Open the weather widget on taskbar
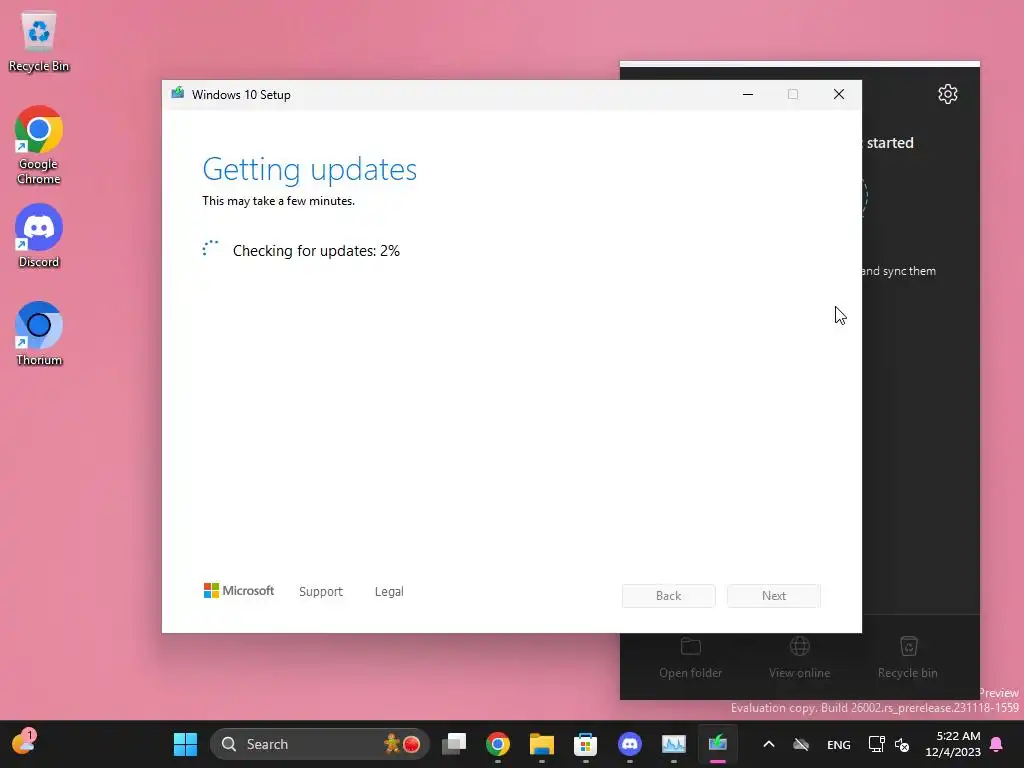Viewport: 1024px width, 768px height. [24, 743]
